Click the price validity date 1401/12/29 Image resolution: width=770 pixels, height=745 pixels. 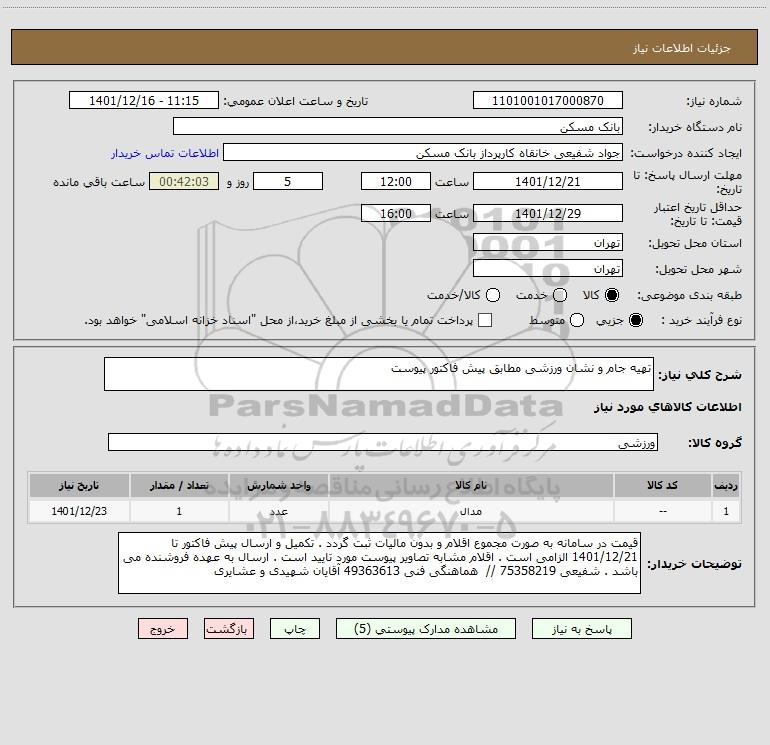548,213
